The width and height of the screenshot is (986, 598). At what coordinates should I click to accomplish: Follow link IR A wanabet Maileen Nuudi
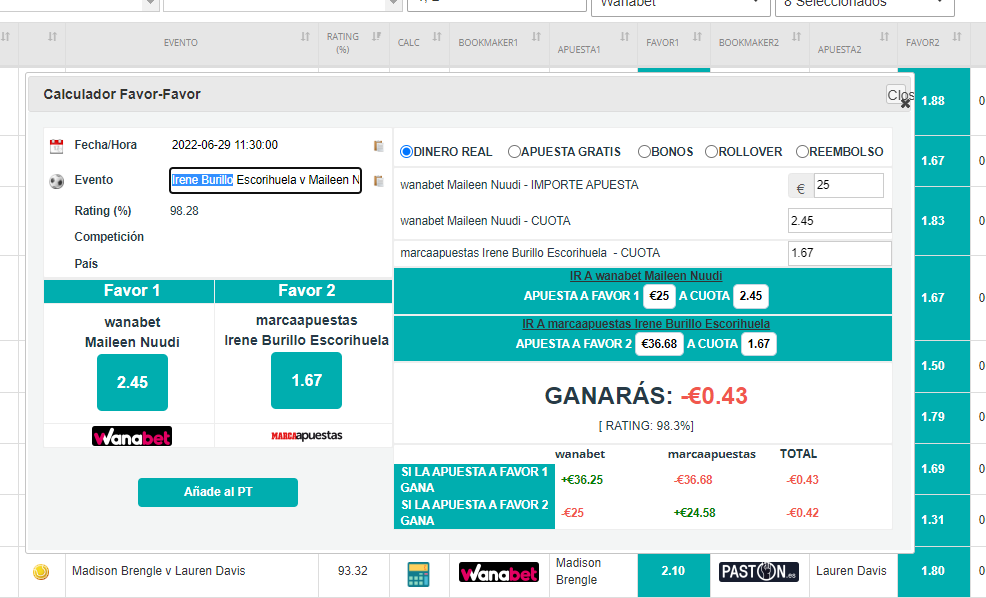(x=646, y=276)
